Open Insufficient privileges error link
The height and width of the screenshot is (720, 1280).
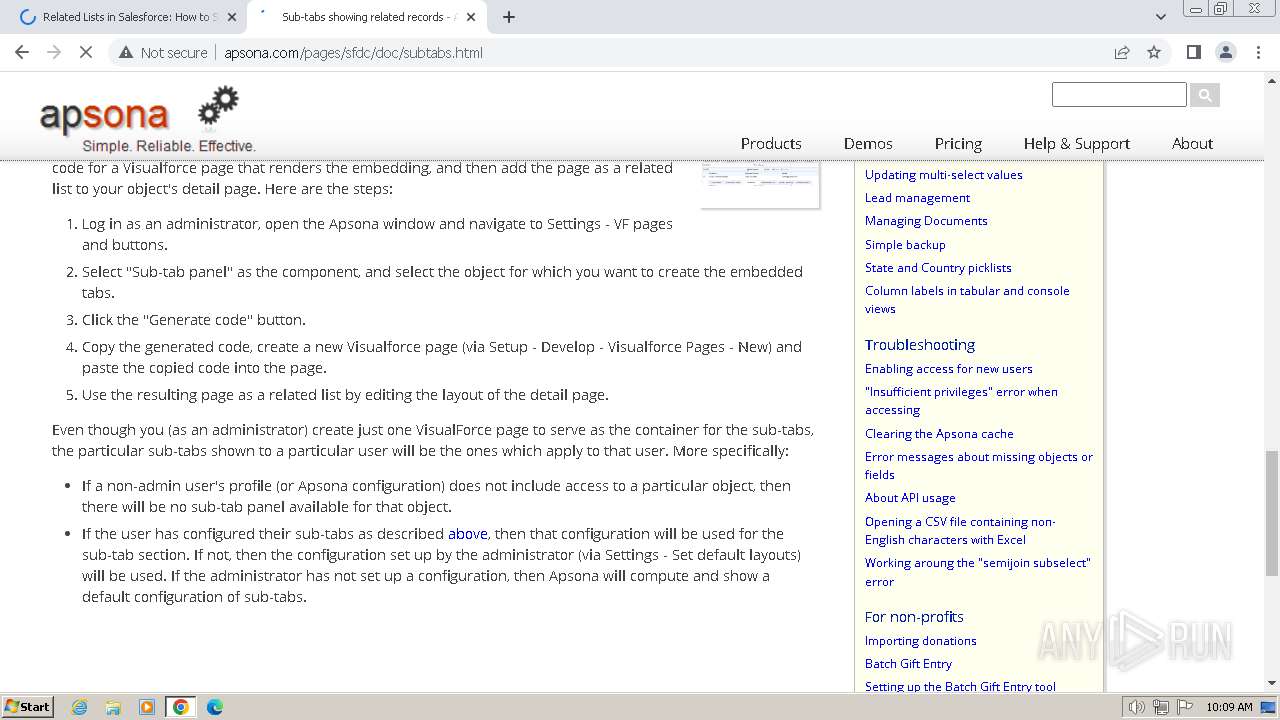coord(961,401)
